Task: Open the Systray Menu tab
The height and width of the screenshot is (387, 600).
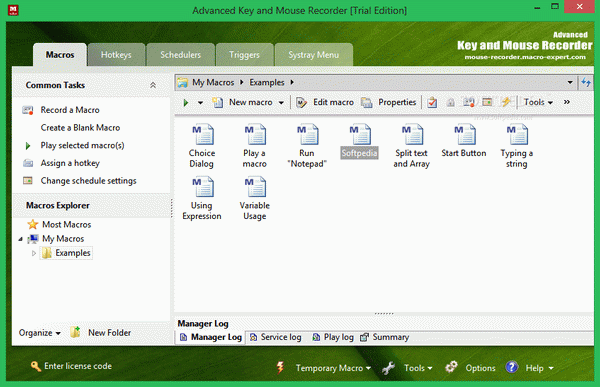Action: [313, 55]
